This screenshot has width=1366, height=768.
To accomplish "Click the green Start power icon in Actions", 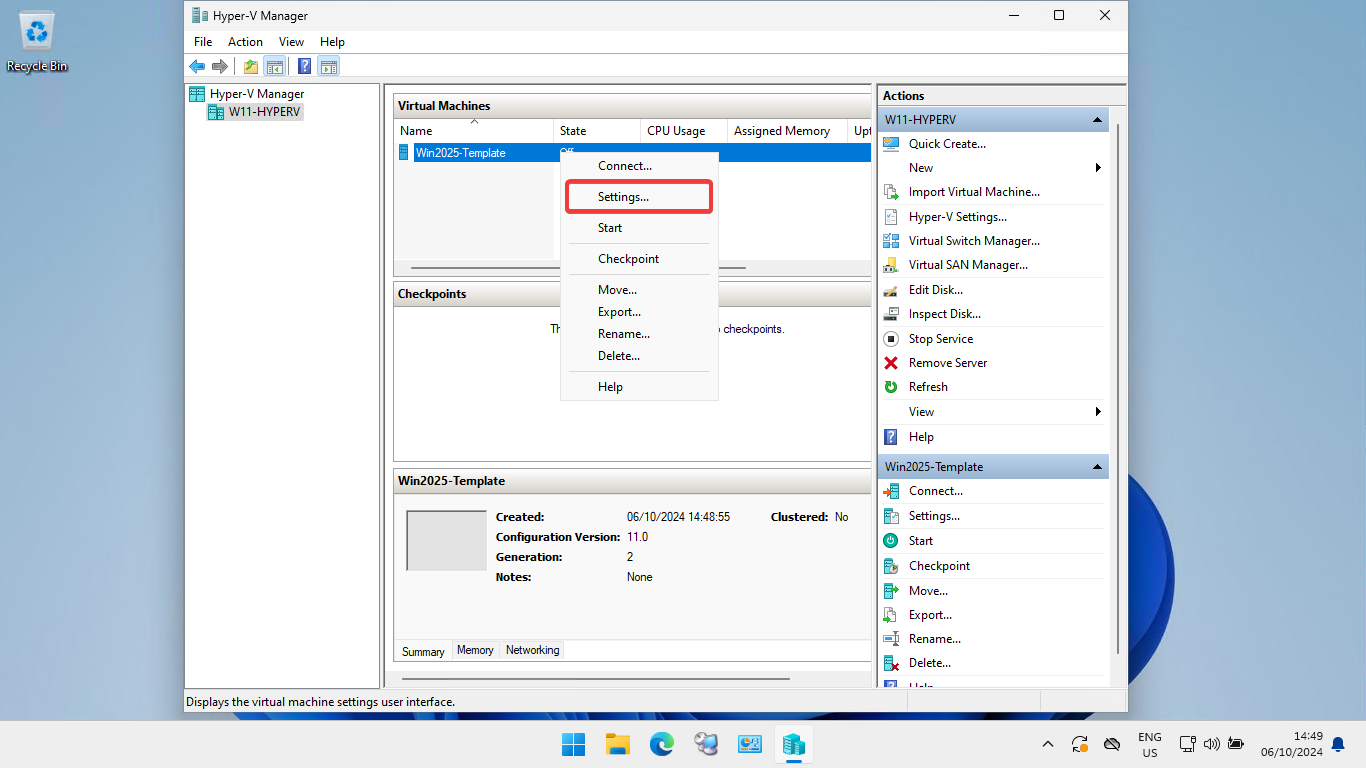I will (x=891, y=541).
